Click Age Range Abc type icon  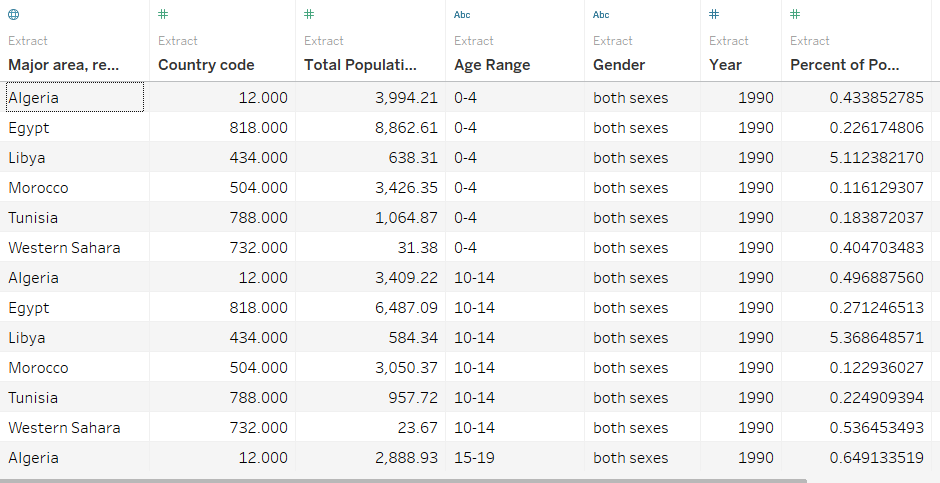tap(462, 15)
